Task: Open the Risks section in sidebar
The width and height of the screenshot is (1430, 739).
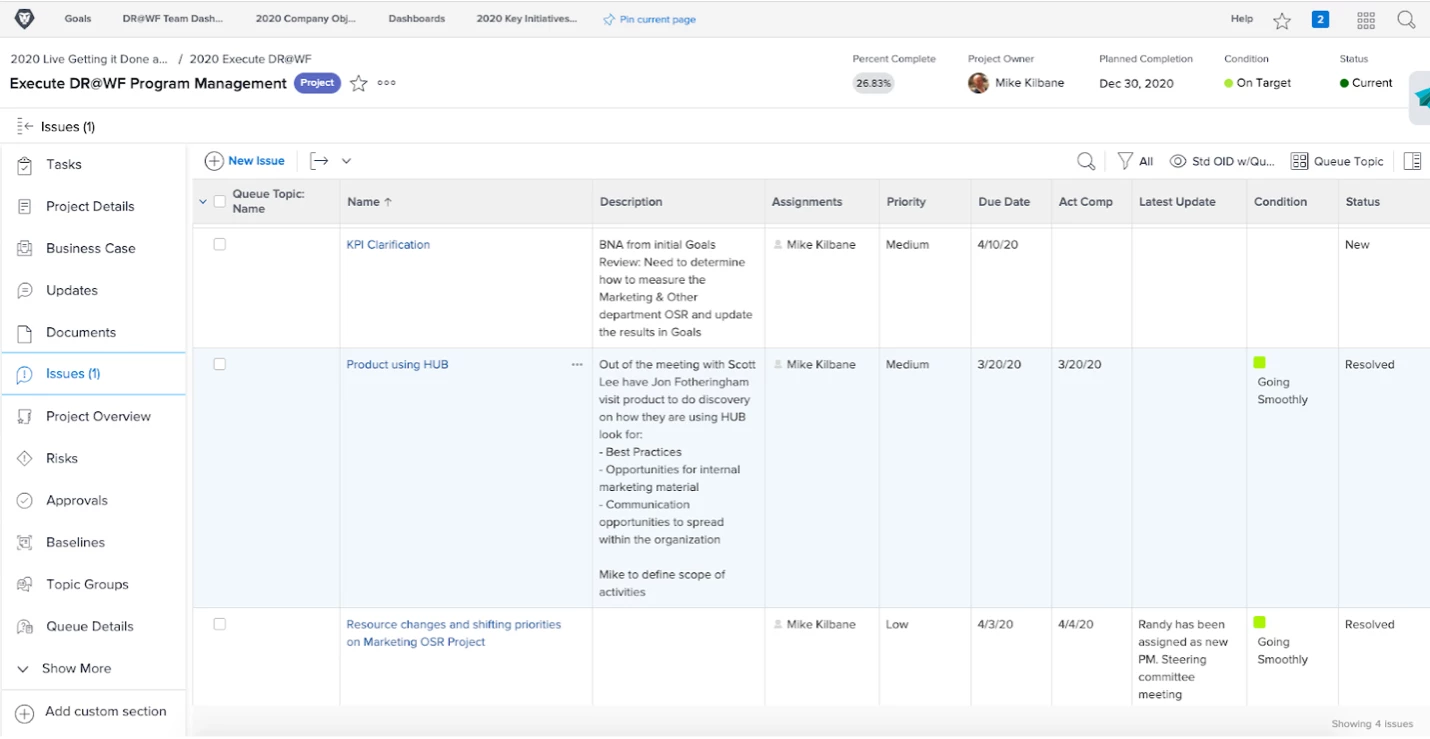Action: pos(62,458)
